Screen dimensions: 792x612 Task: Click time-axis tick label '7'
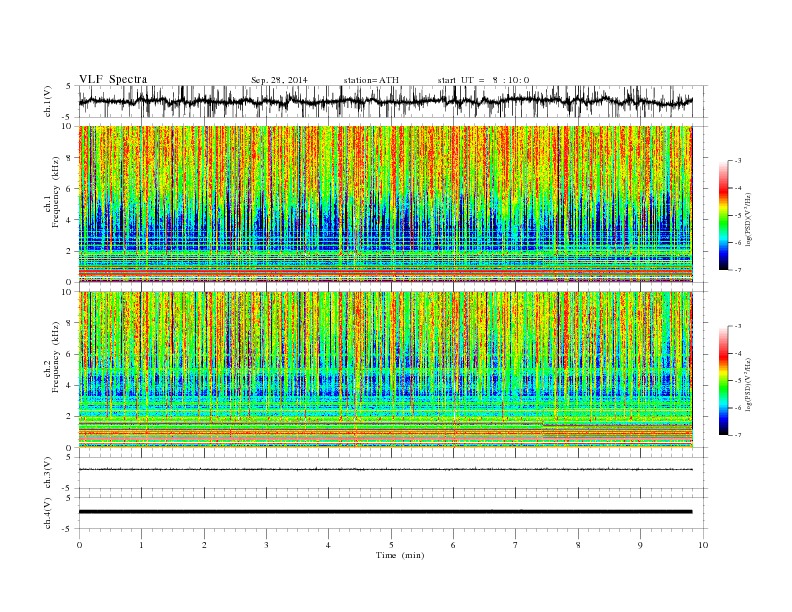coord(516,545)
